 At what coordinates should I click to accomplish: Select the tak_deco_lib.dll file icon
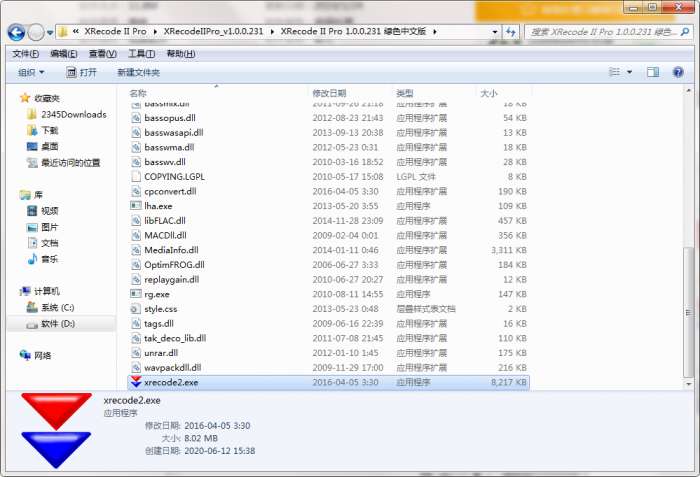click(136, 338)
